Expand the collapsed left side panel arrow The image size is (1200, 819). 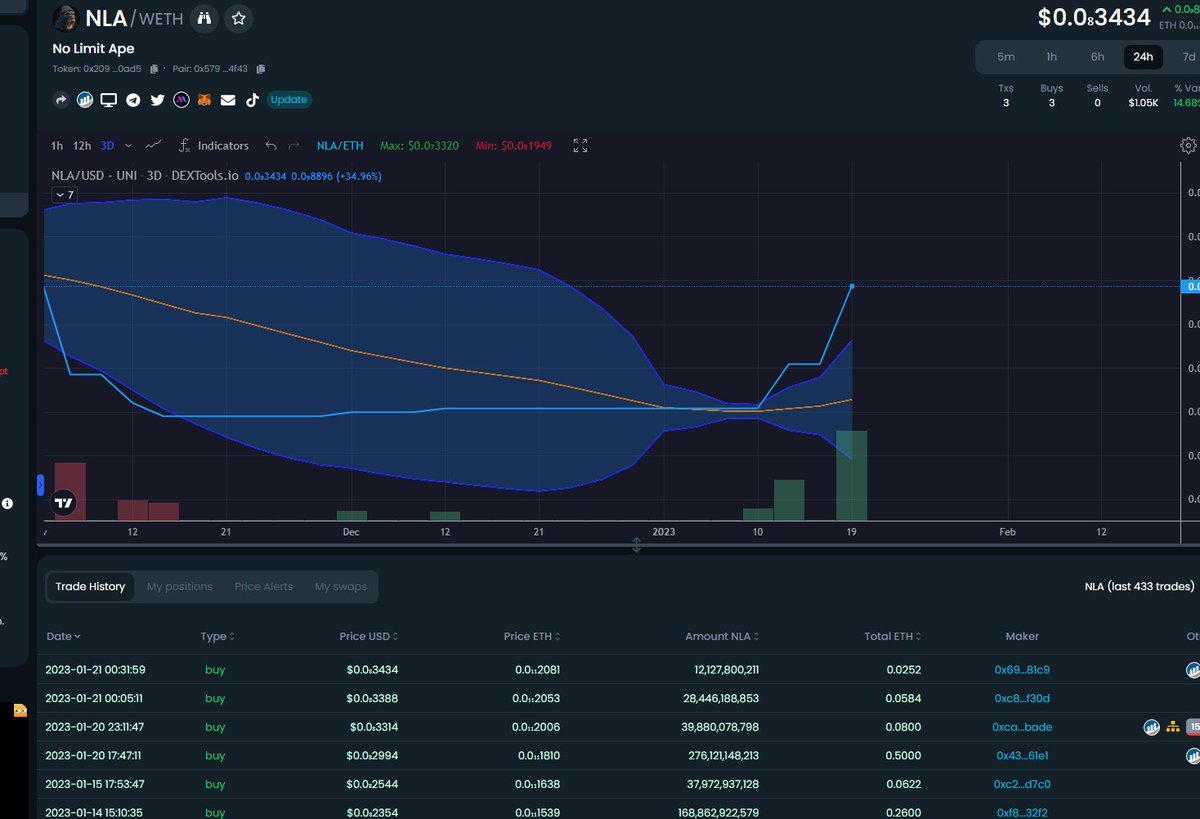41,485
